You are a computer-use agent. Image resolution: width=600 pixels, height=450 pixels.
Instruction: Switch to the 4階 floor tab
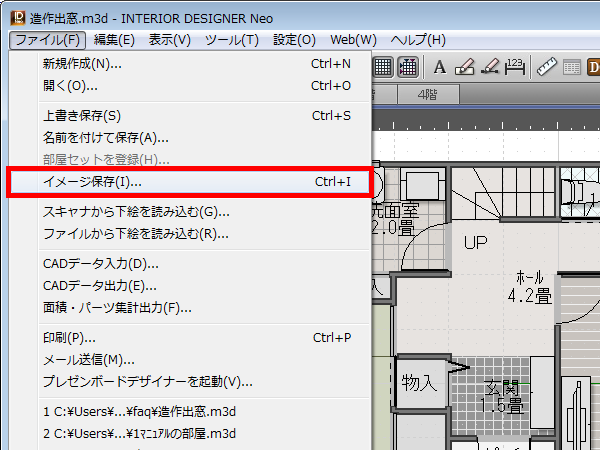[427, 94]
